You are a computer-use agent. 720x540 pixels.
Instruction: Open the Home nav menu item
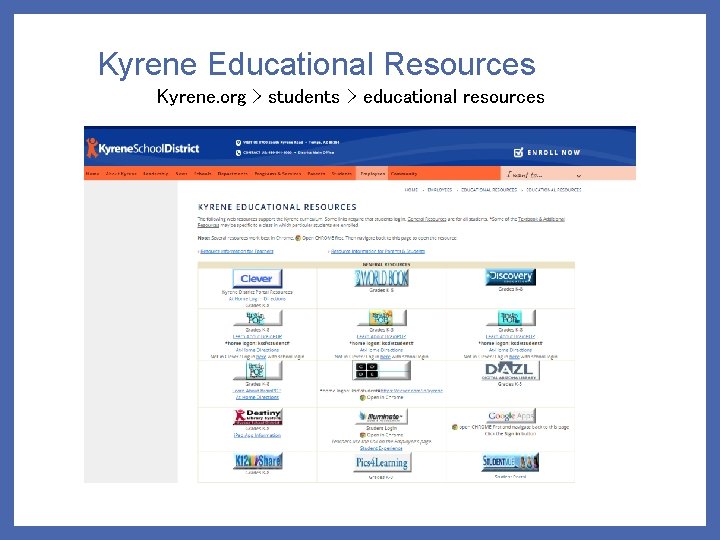pyautogui.click(x=92, y=174)
